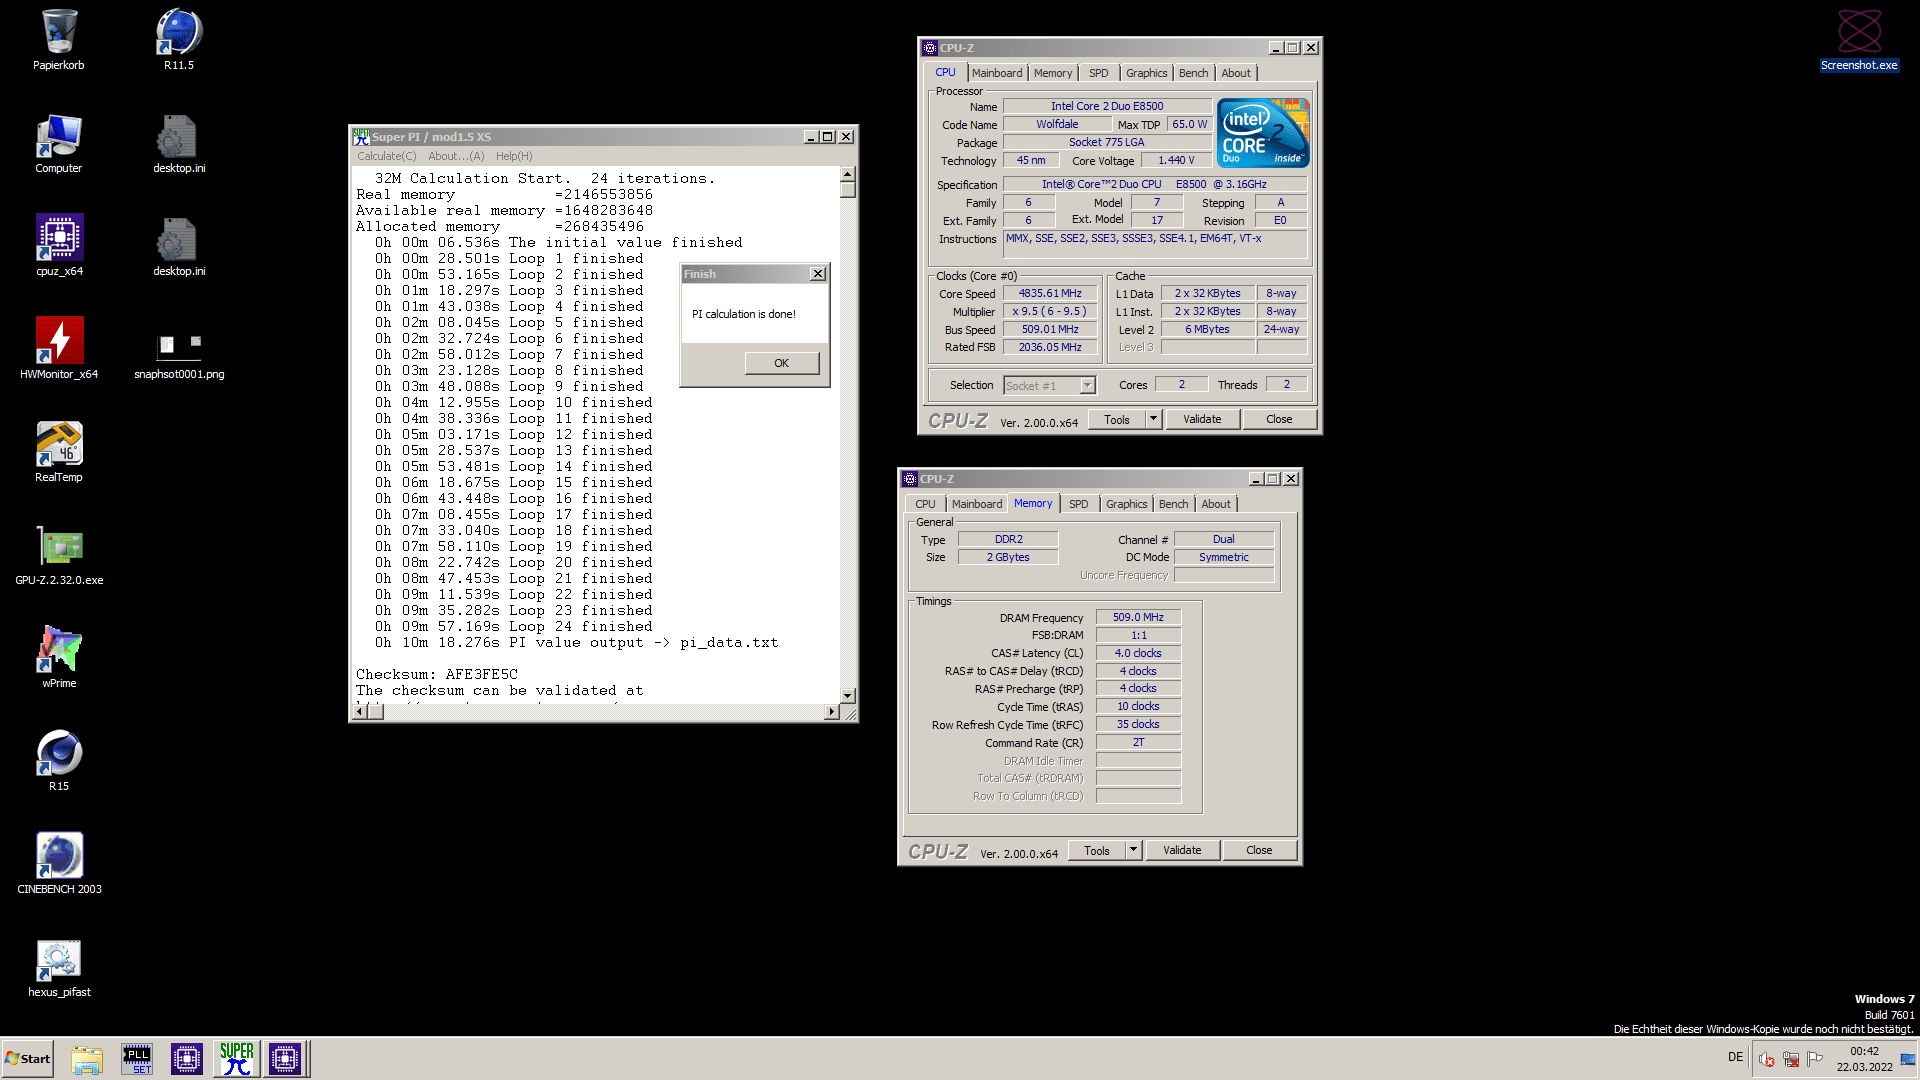This screenshot has width=1920, height=1080.
Task: Launch the cpuz_x64 desktop shortcut
Action: (x=59, y=246)
